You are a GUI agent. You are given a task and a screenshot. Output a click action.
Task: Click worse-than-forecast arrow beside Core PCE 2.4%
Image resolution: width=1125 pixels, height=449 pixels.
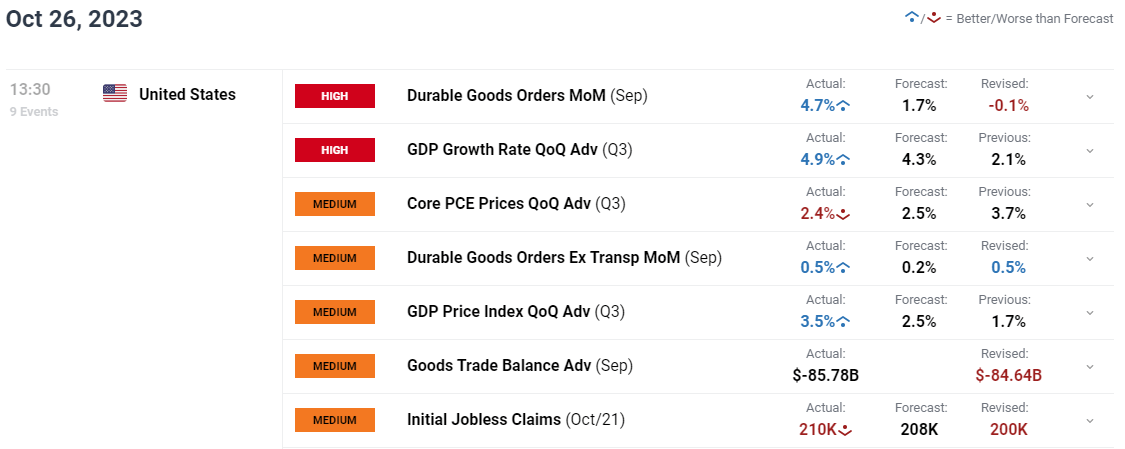[843, 213]
